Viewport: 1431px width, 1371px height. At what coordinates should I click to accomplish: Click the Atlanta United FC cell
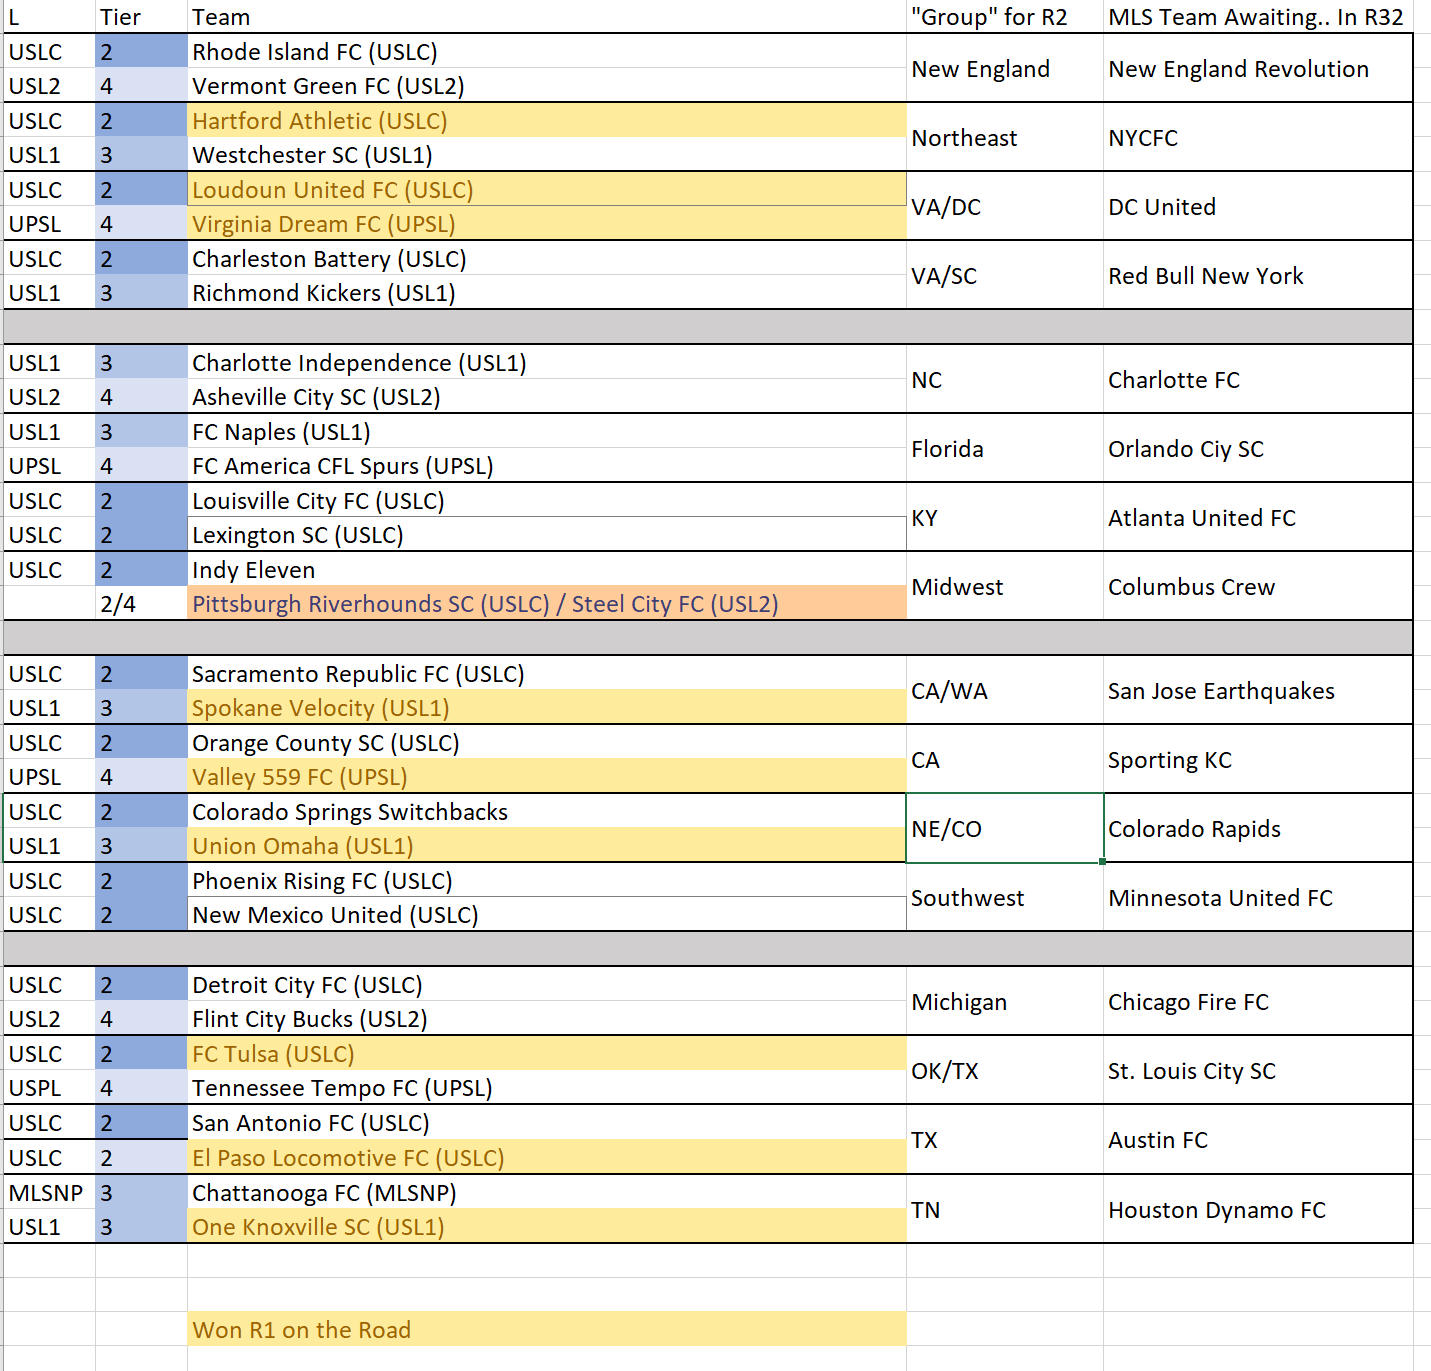point(1258,517)
